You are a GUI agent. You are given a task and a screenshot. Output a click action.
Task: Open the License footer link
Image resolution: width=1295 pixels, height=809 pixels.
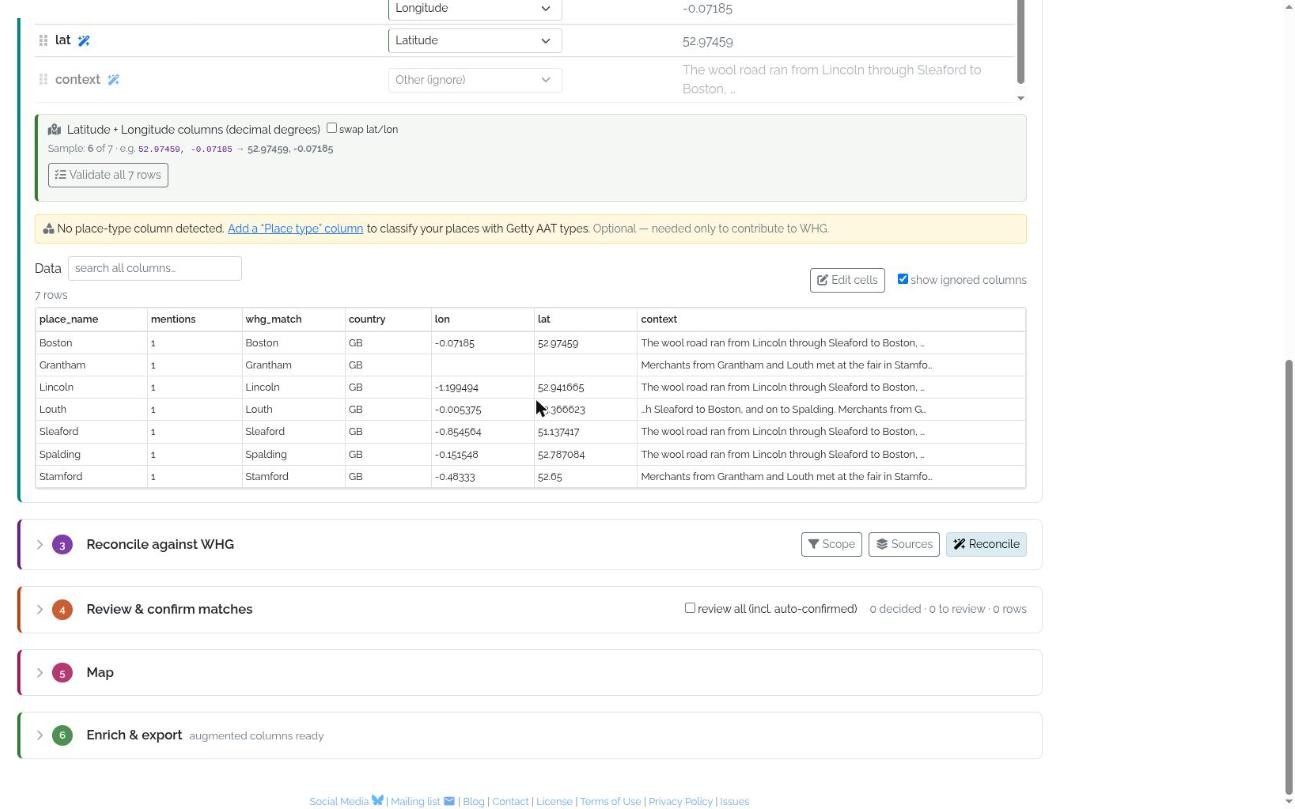(554, 802)
